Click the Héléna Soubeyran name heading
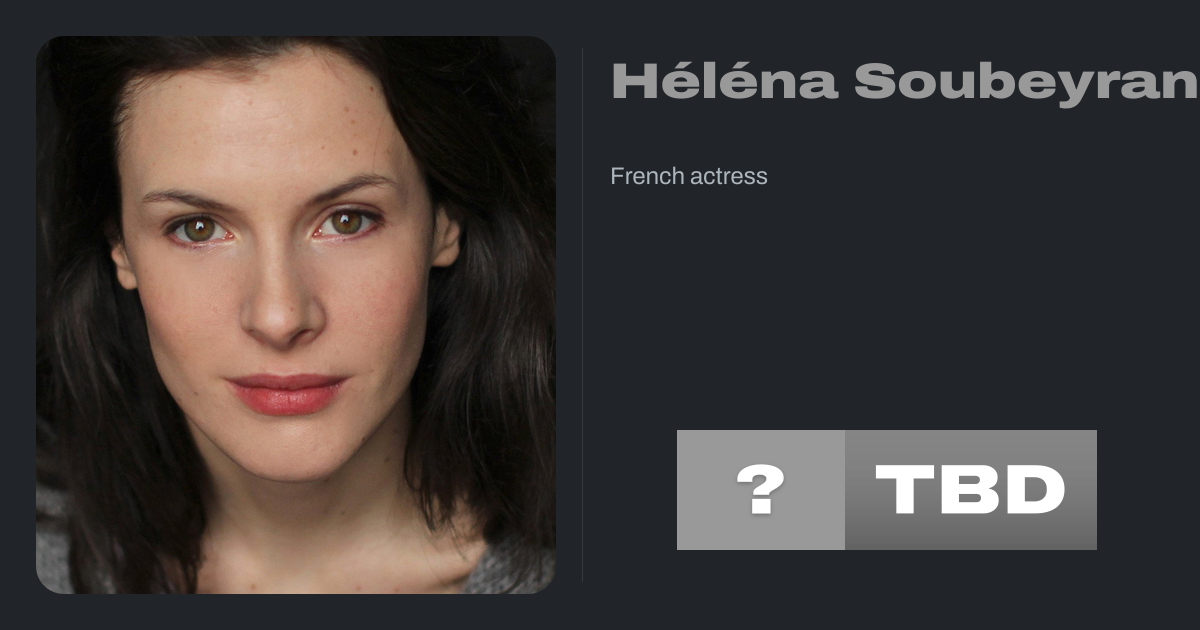 coord(905,82)
